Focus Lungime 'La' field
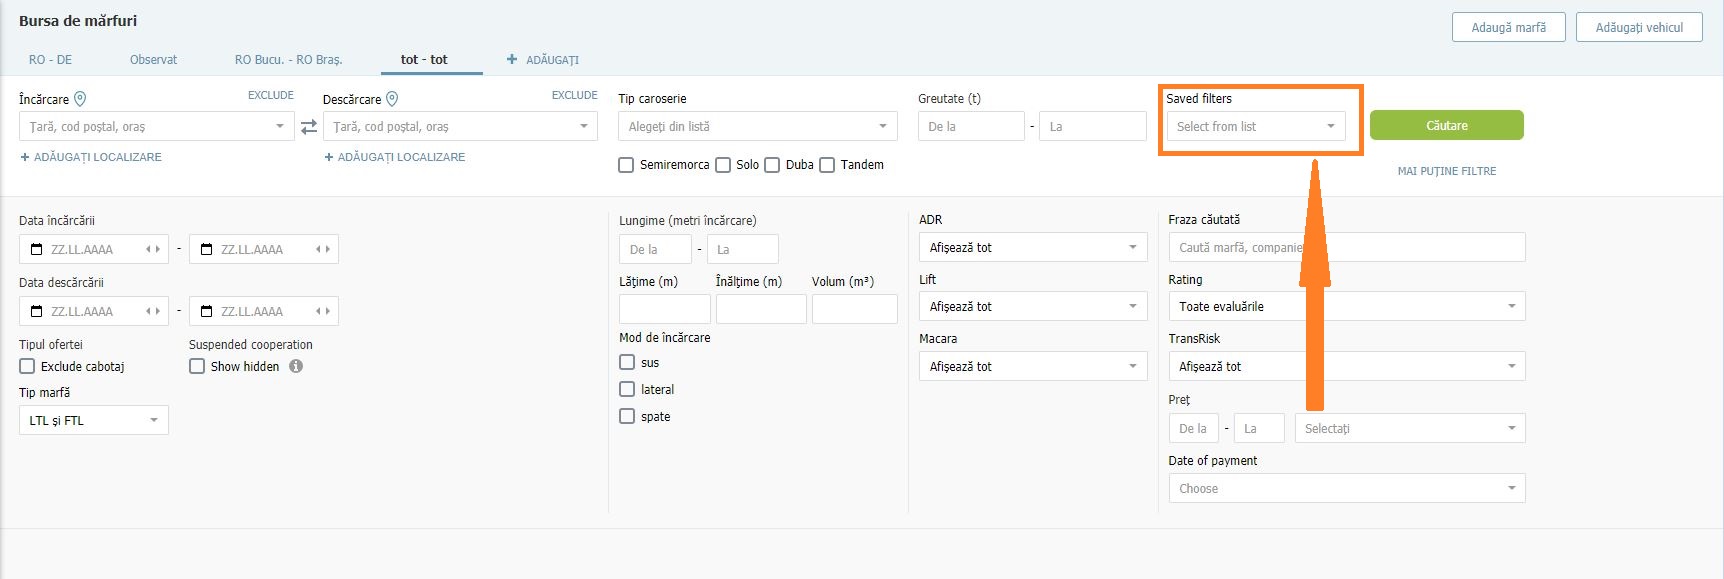Viewport: 1724px width, 579px height. point(742,249)
